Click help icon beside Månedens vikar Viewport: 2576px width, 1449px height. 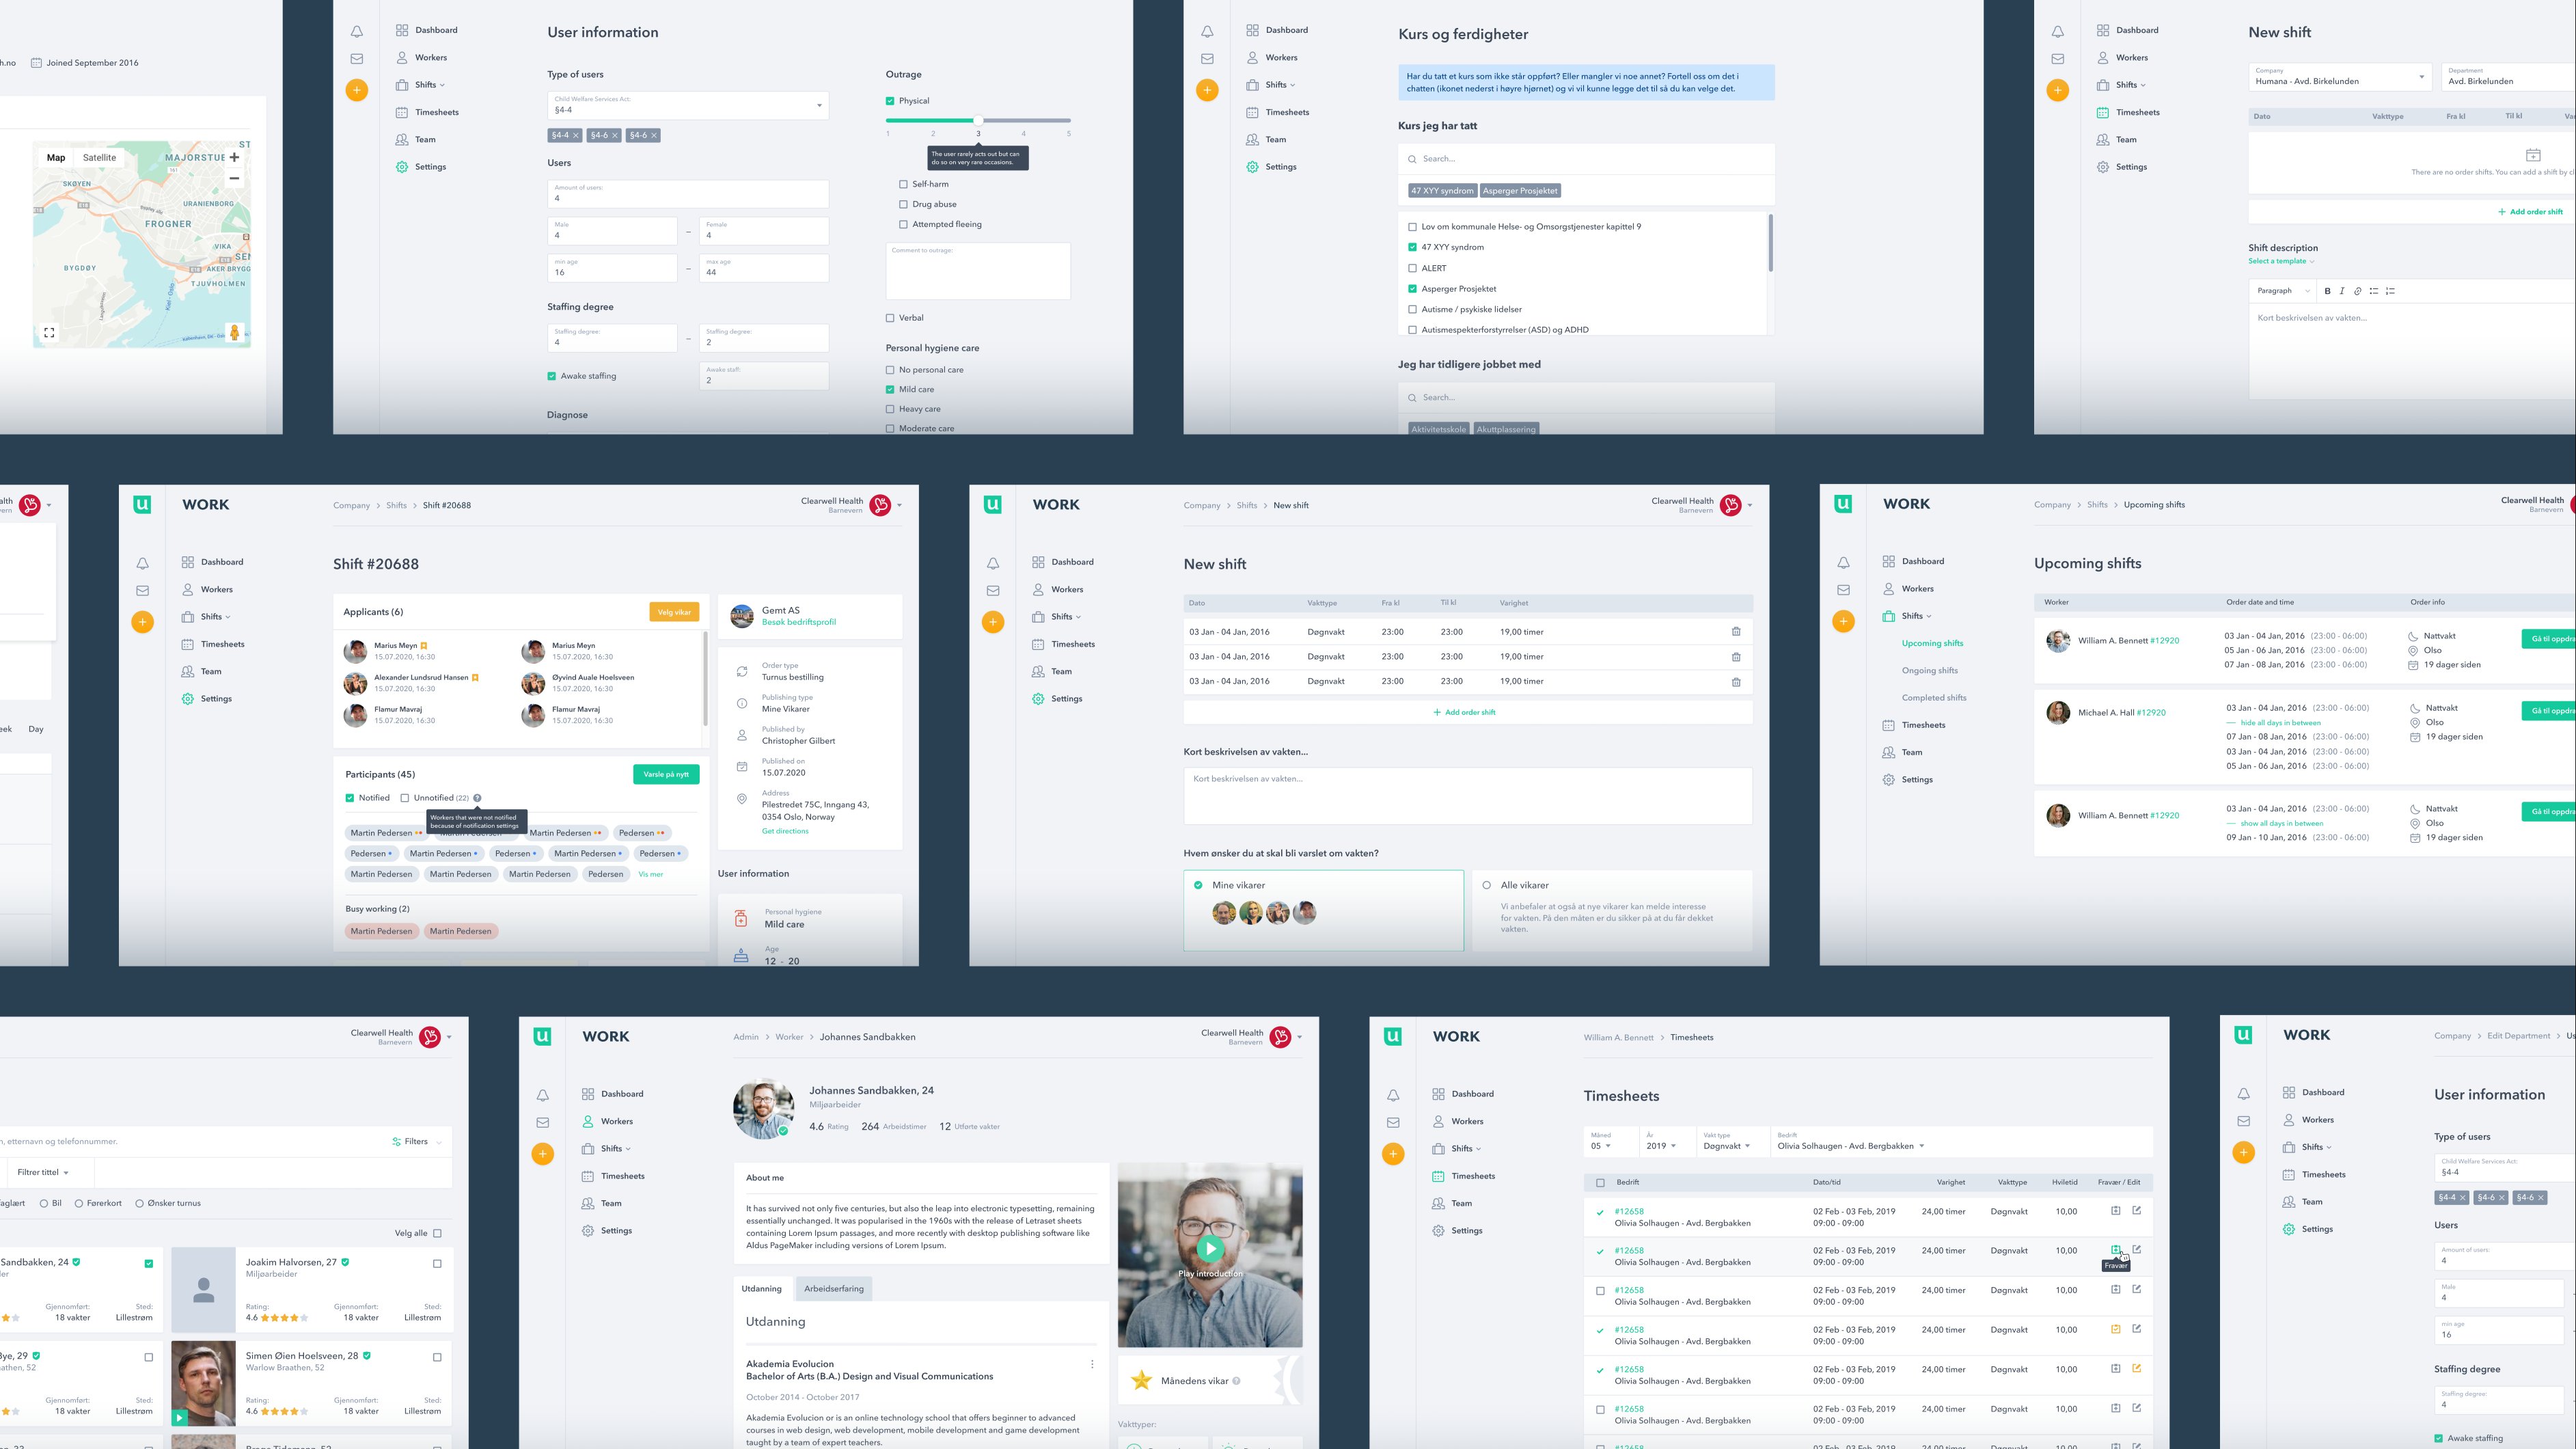(x=1236, y=1381)
